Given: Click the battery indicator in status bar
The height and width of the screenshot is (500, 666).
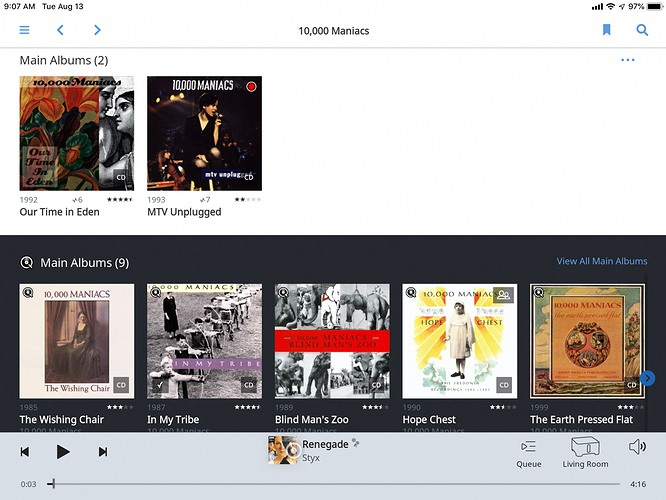Looking at the screenshot, I should click(654, 6).
